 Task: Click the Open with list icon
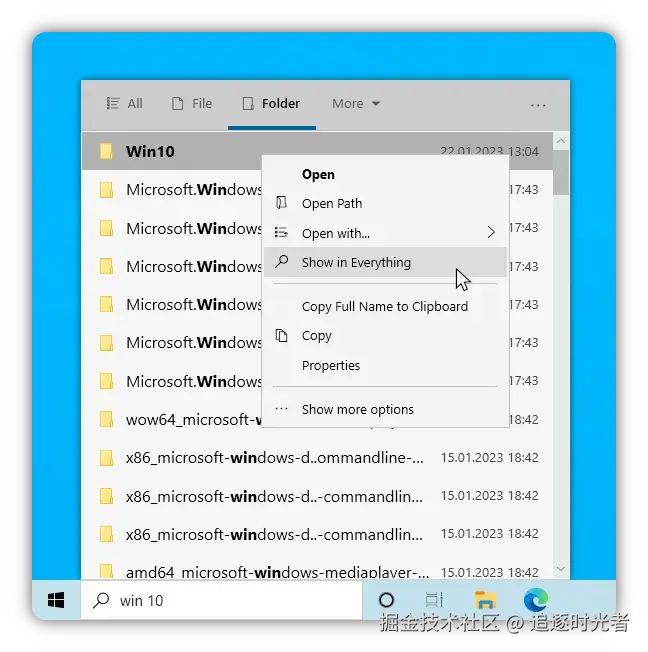281,232
